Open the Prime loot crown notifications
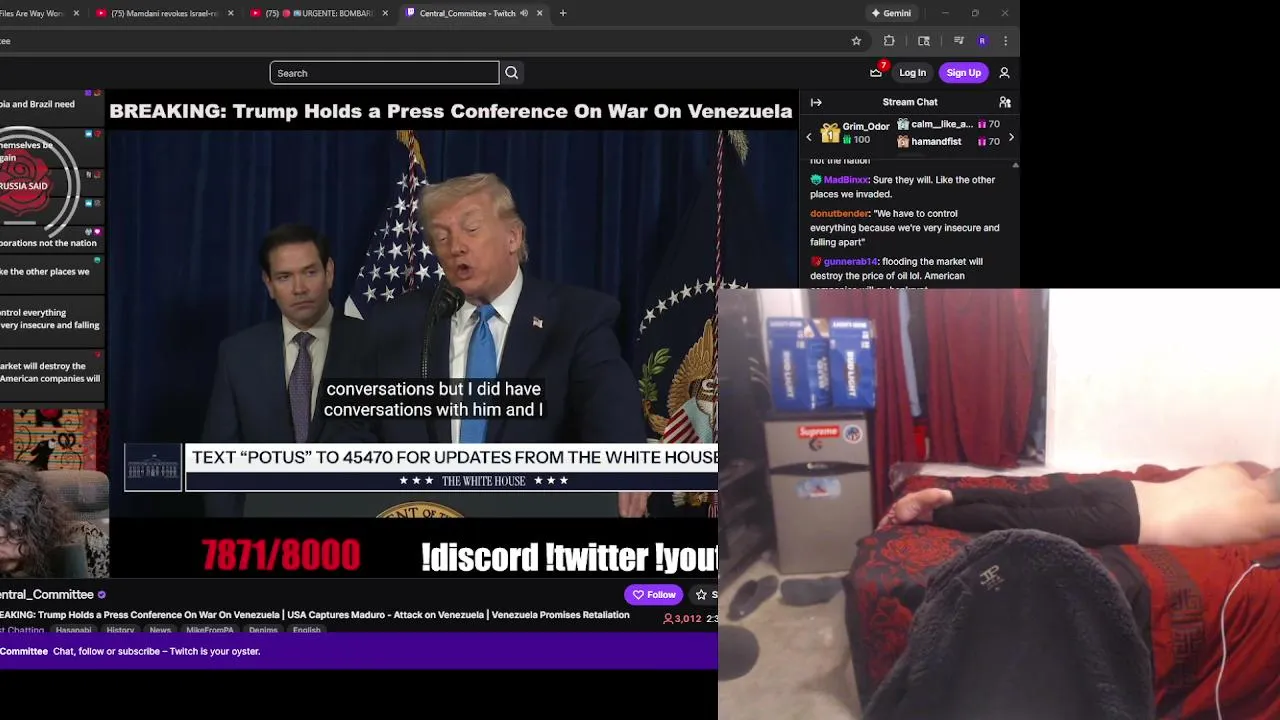Screen dimensions: 1280x720 876,72
